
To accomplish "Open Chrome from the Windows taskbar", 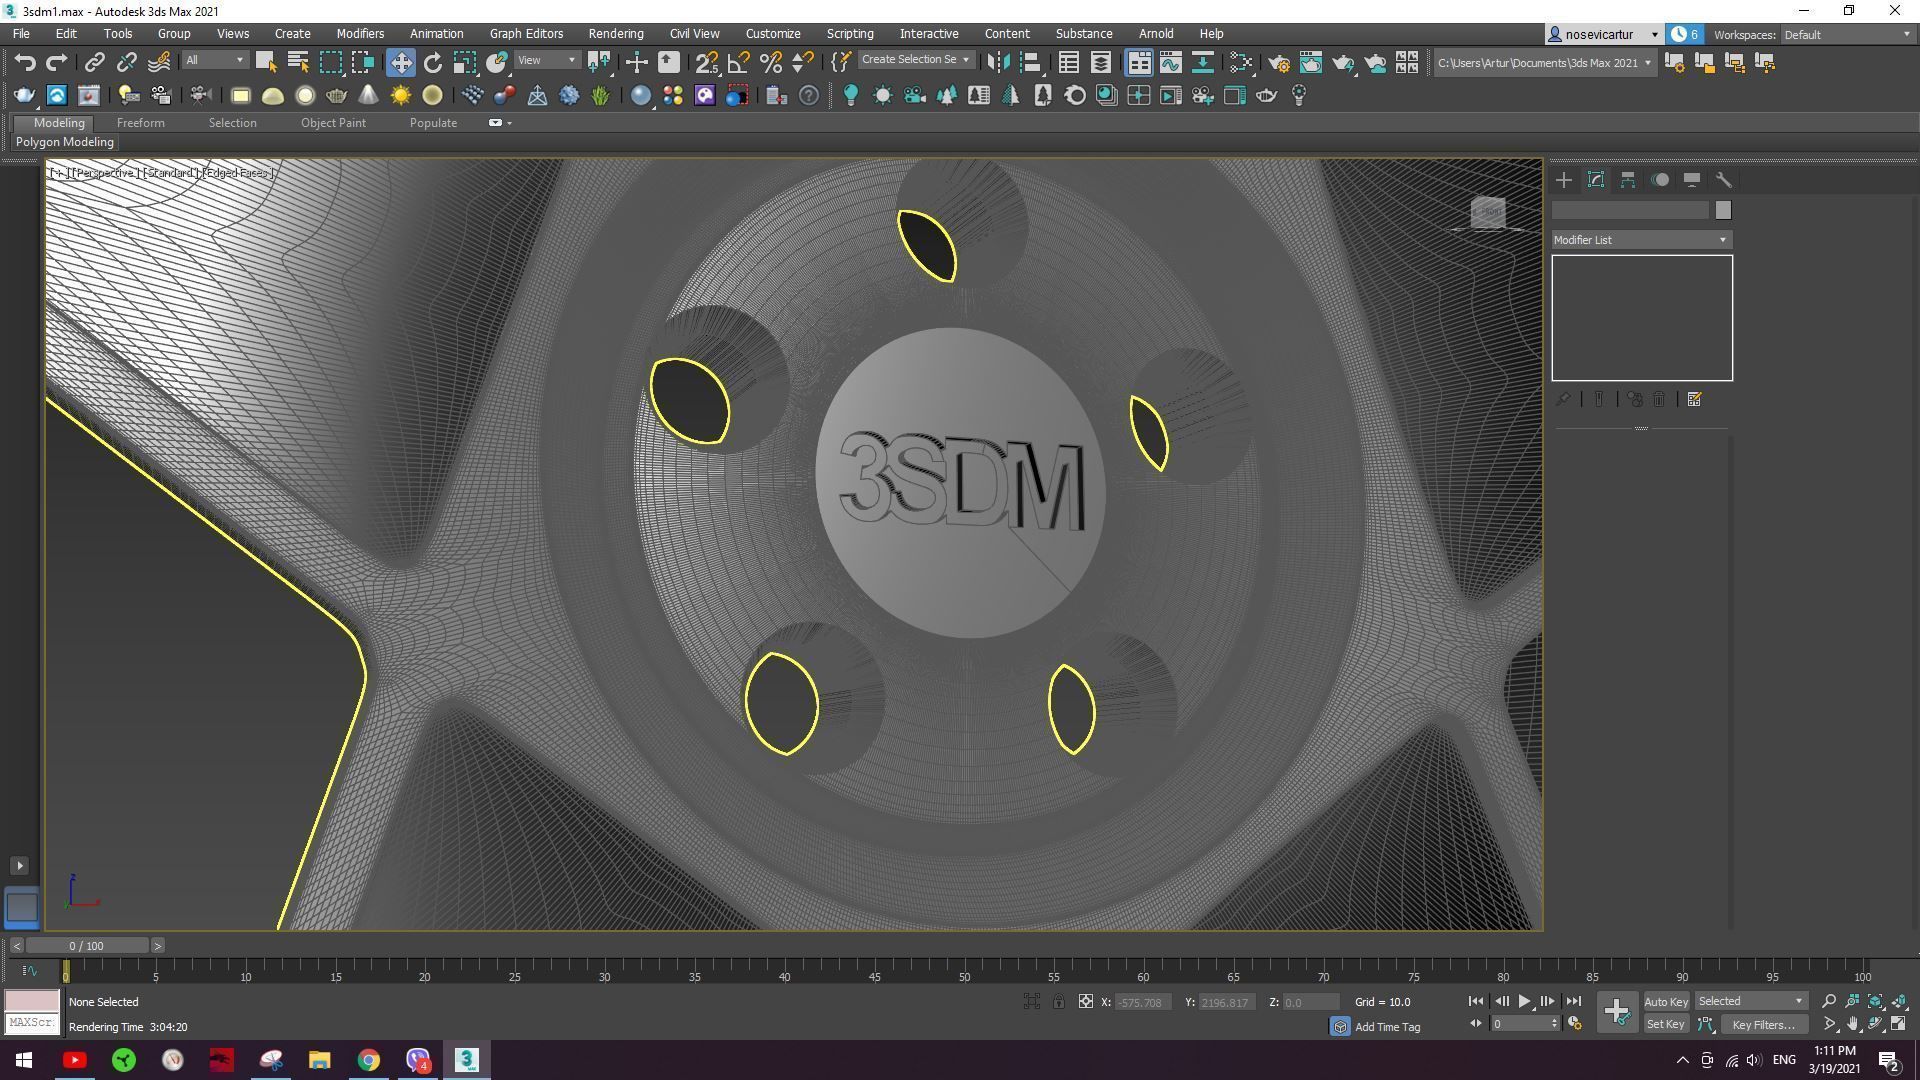I will pyautogui.click(x=369, y=1060).
